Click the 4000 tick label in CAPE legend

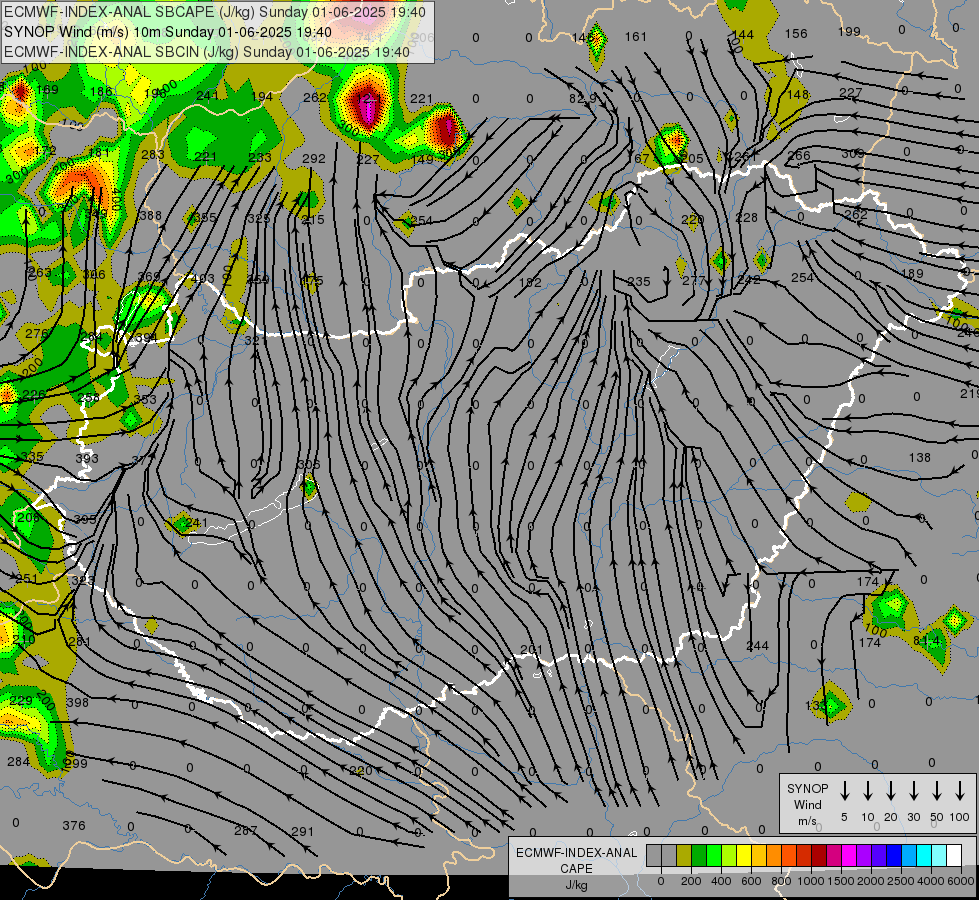tap(930, 881)
